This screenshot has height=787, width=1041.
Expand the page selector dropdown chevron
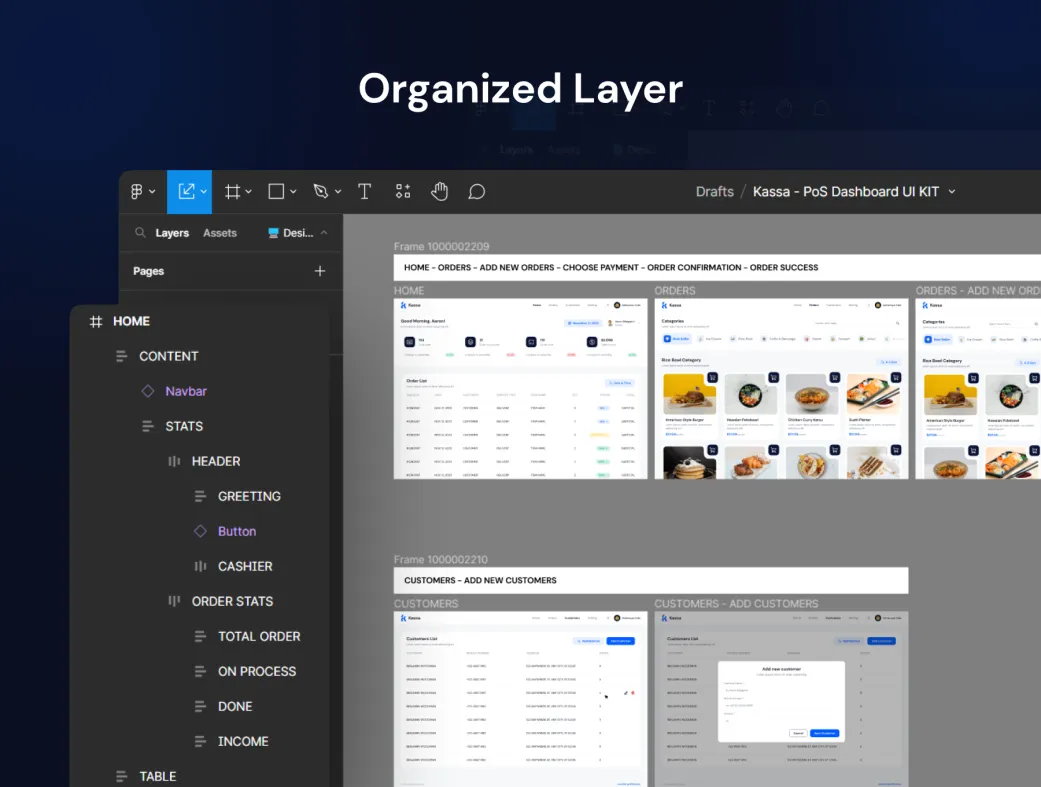pyautogui.click(x=324, y=233)
